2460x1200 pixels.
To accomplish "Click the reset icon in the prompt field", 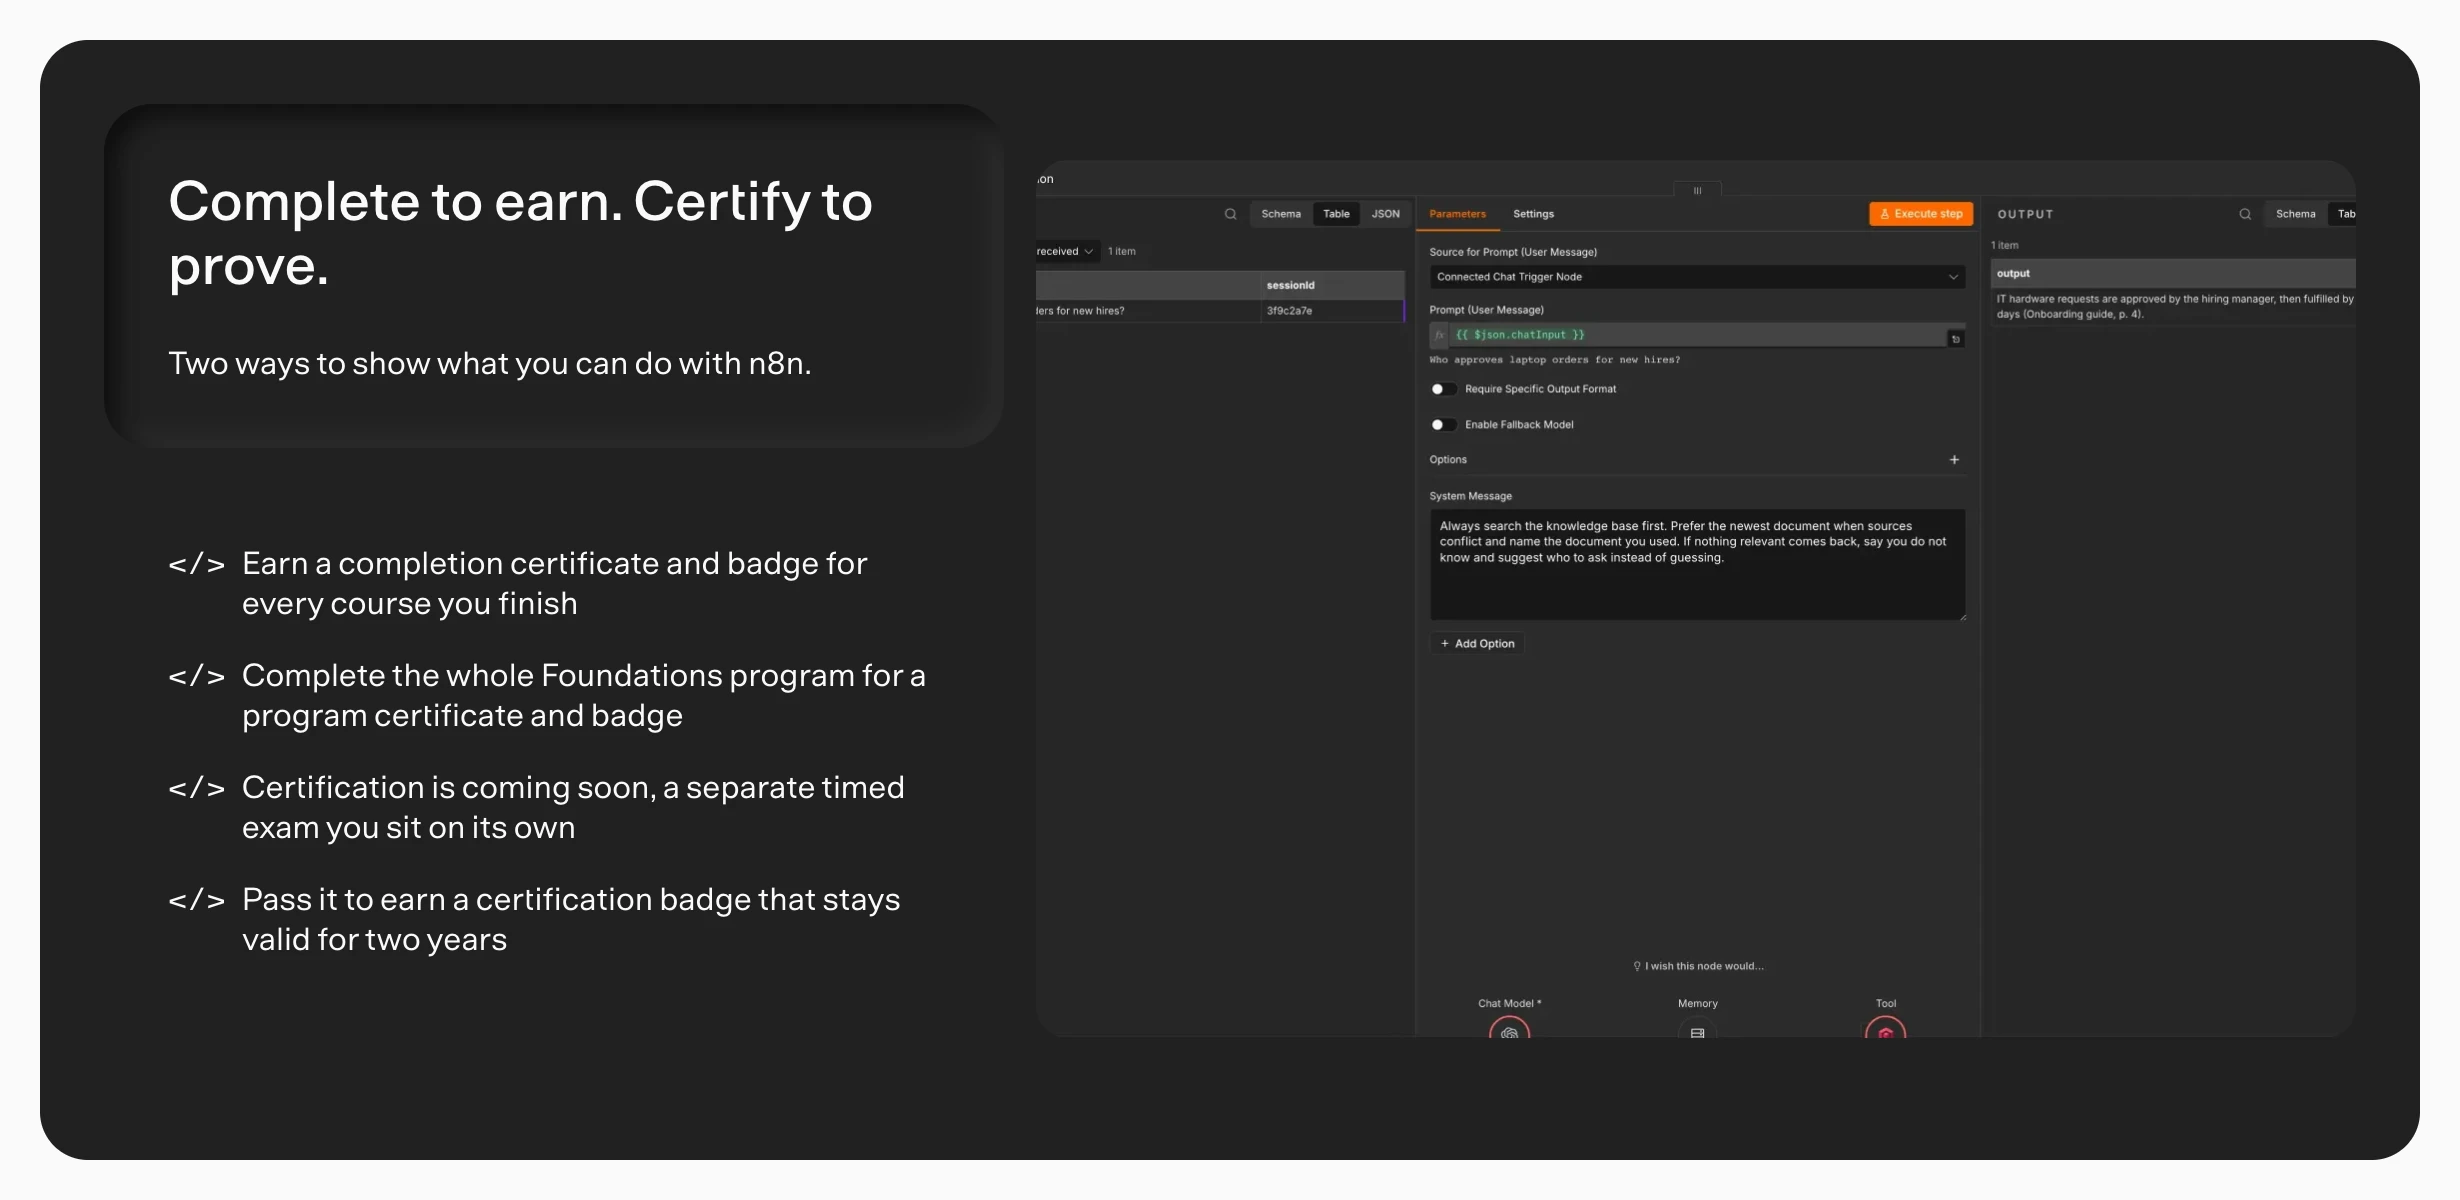I will 1956,339.
